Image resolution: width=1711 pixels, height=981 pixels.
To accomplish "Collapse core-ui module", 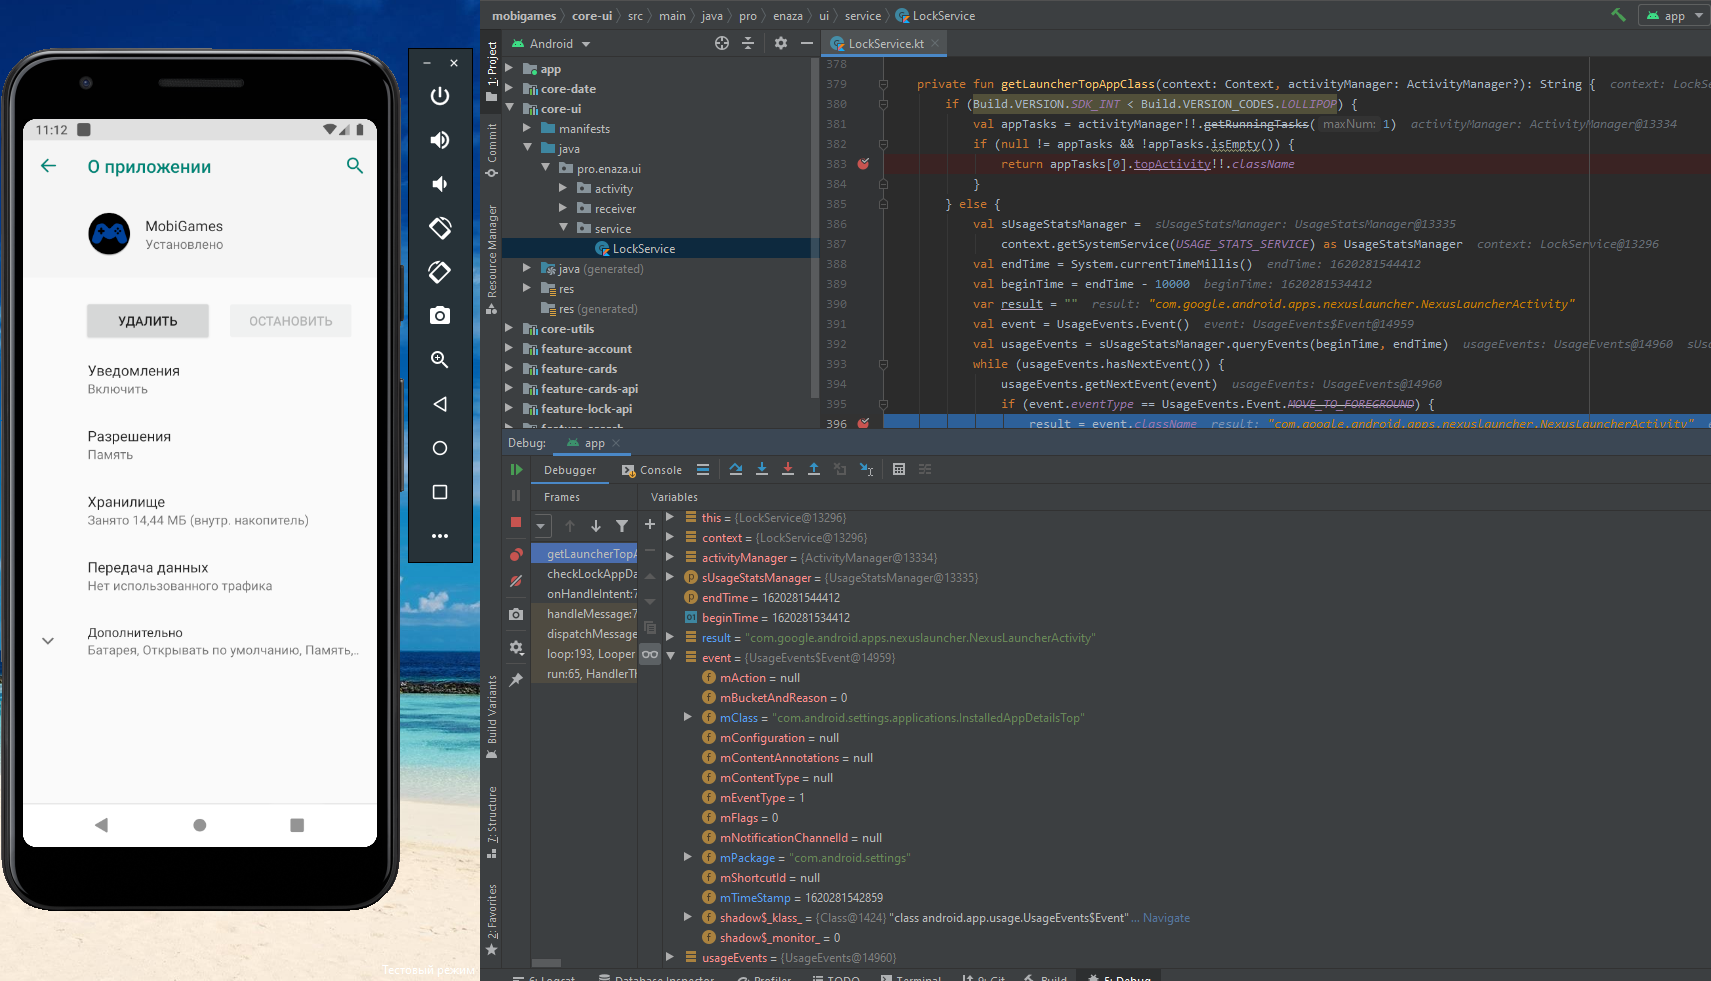I will pos(509,108).
